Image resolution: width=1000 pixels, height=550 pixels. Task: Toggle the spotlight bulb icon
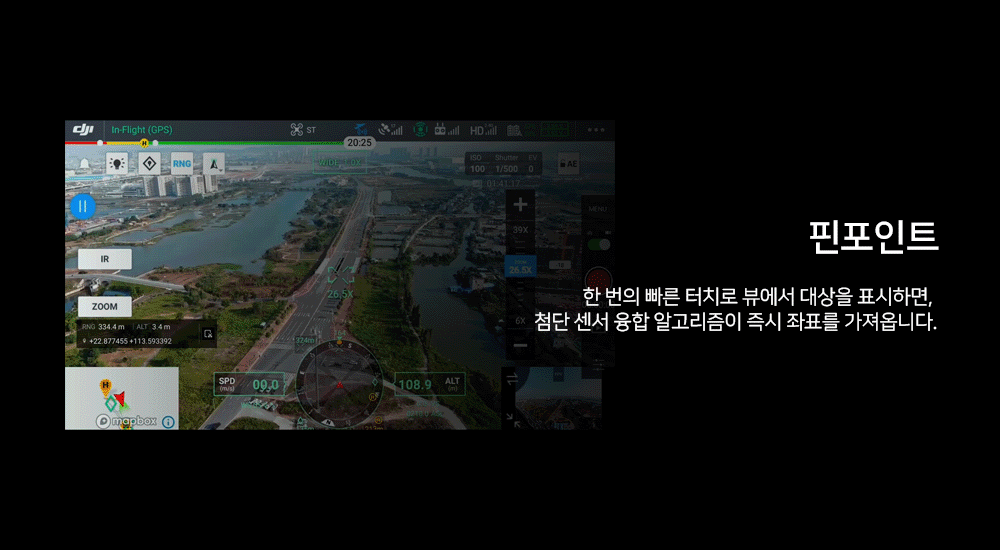coord(117,164)
